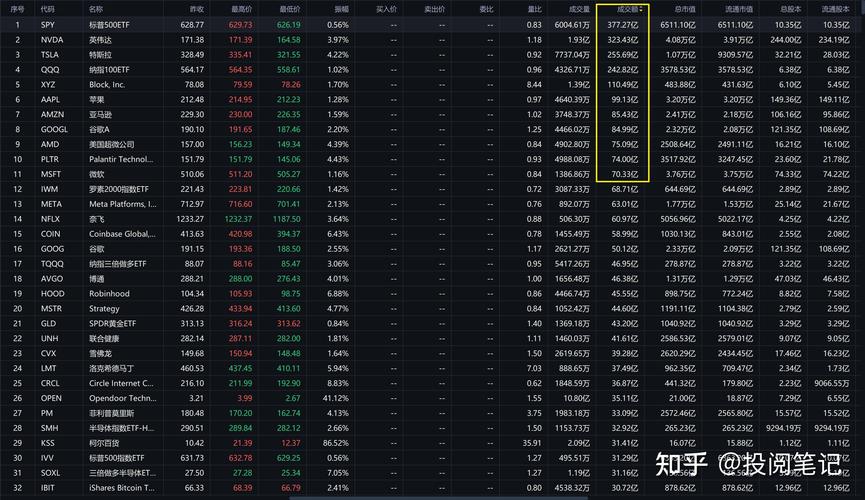This screenshot has width=865, height=500.
Task: Sort by 成交量 column header
Action: point(580,9)
